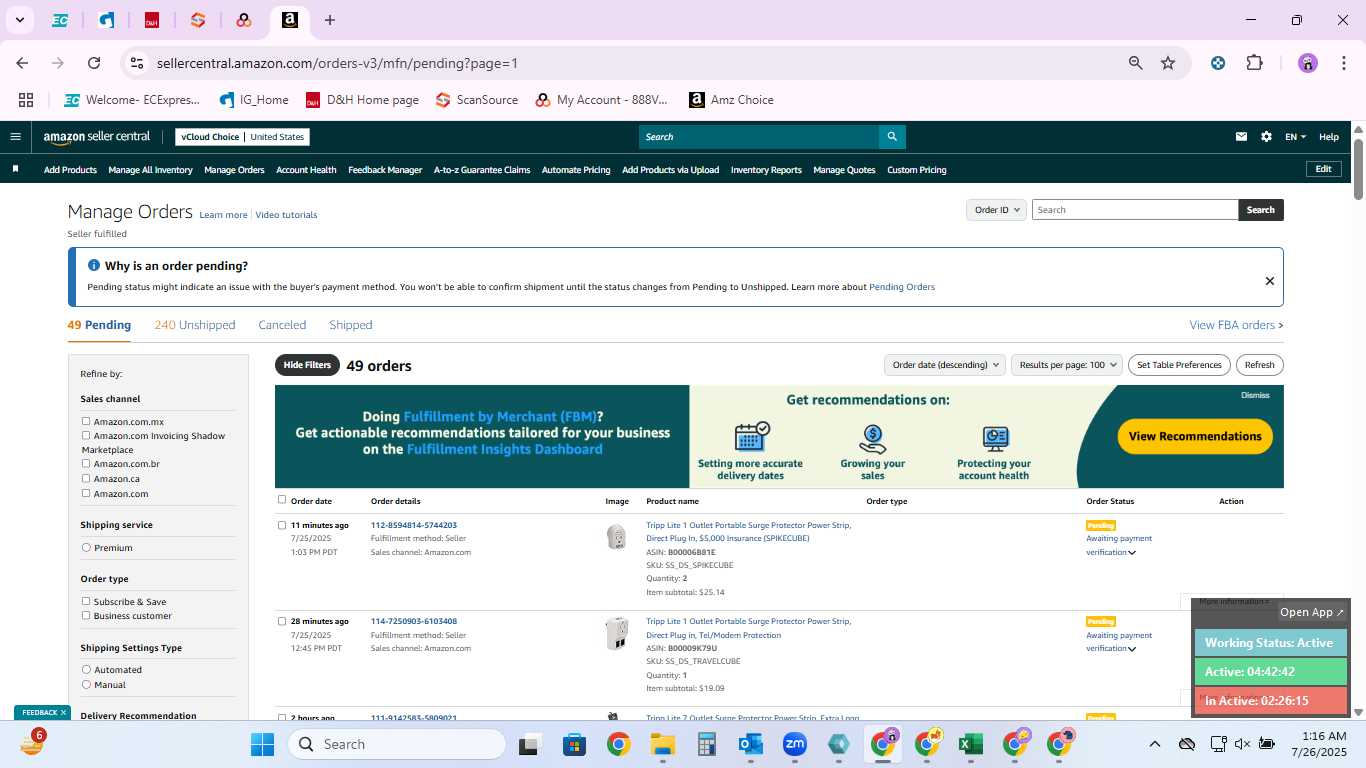Click the zoom magnifier icon in address bar

1135,63
